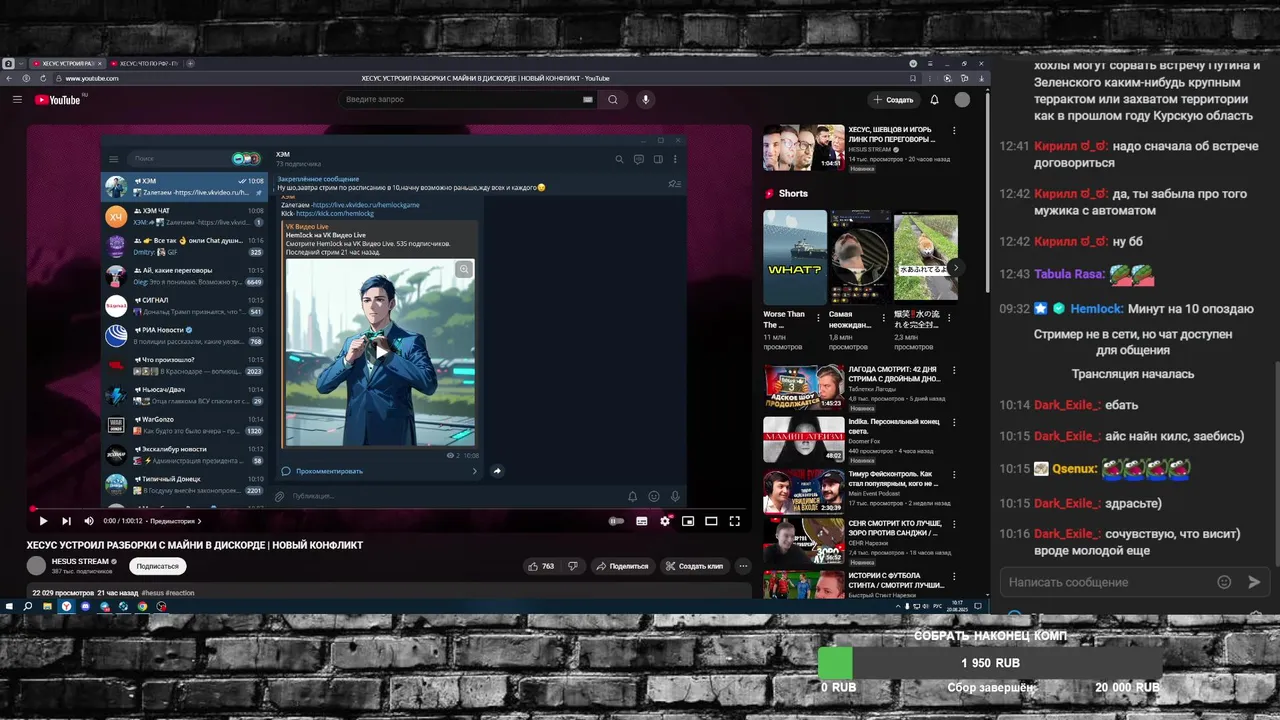
Task: Enter fullscreen in the video player
Action: [x=735, y=521]
